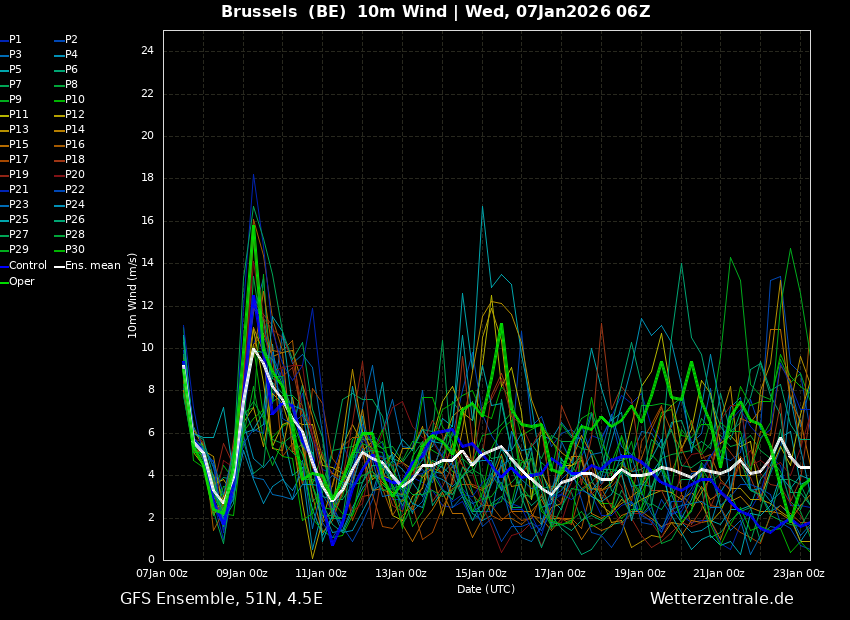Click the P14 legend entry
The image size is (850, 620).
(x=69, y=130)
